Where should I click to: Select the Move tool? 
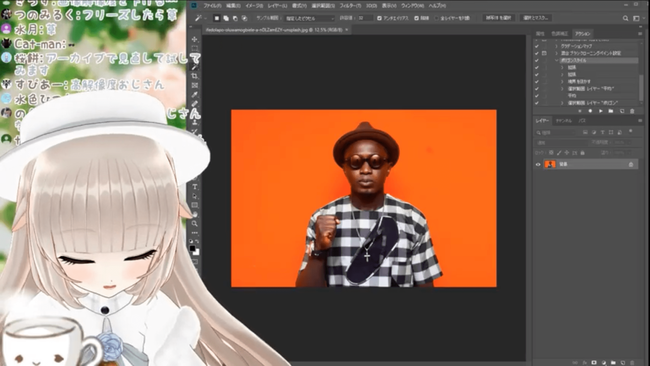pos(194,39)
